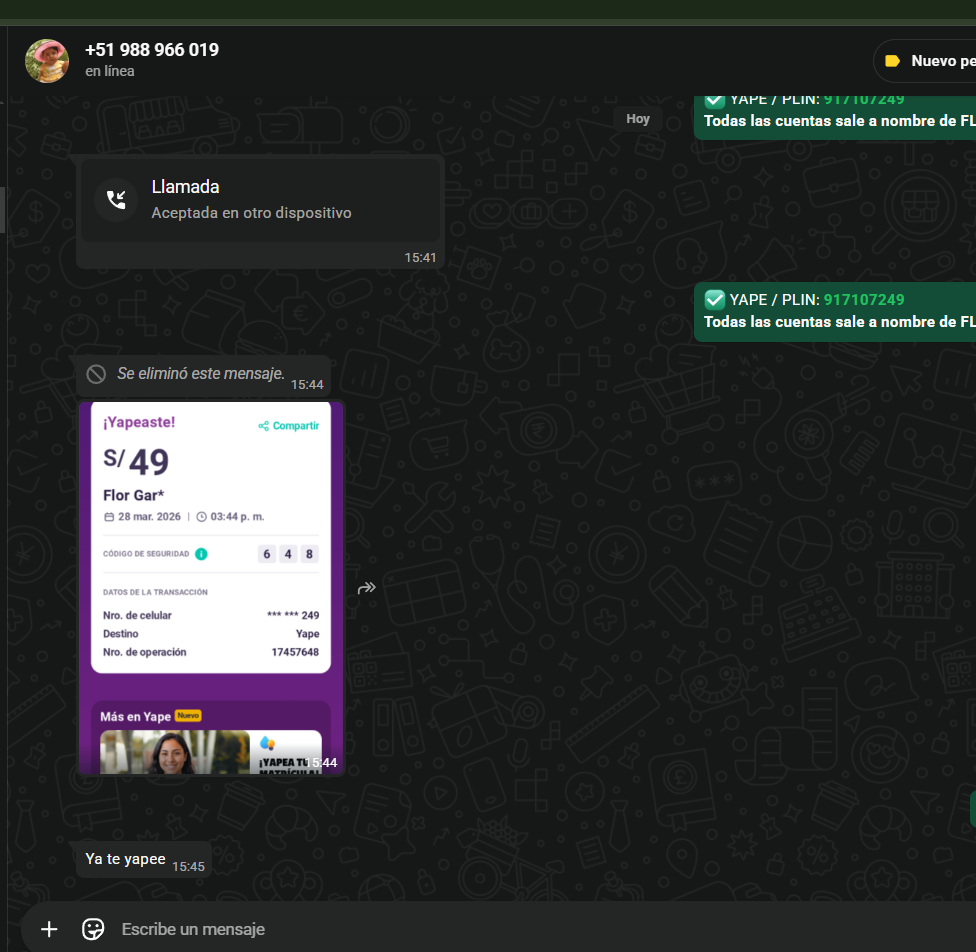976x952 pixels.
Task: Click the en línea status text
Action: tap(110, 72)
